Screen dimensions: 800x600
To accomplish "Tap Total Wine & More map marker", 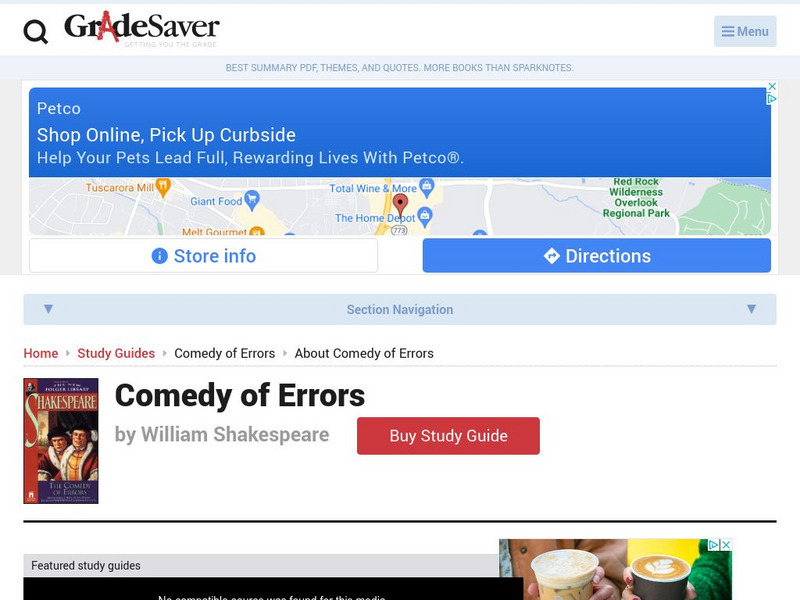I will (427, 187).
